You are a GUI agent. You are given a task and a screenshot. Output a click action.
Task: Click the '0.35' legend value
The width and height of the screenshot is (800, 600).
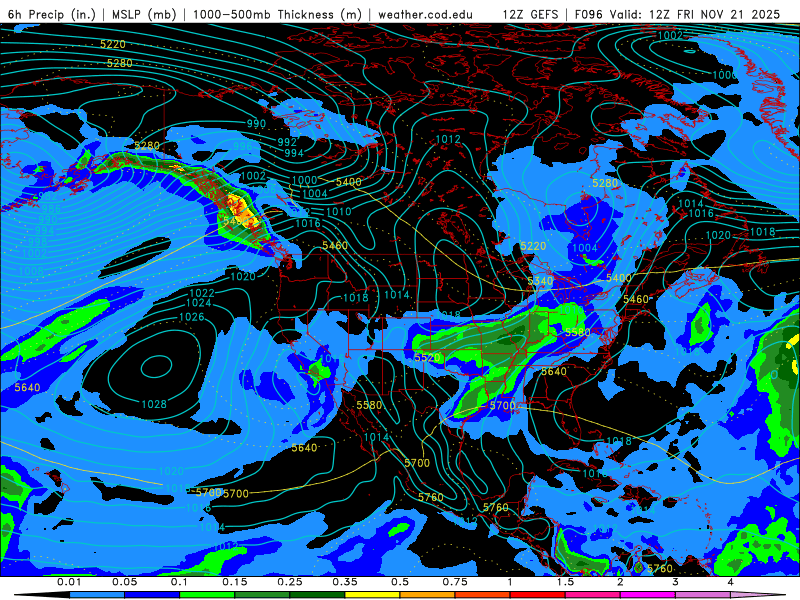click(345, 582)
